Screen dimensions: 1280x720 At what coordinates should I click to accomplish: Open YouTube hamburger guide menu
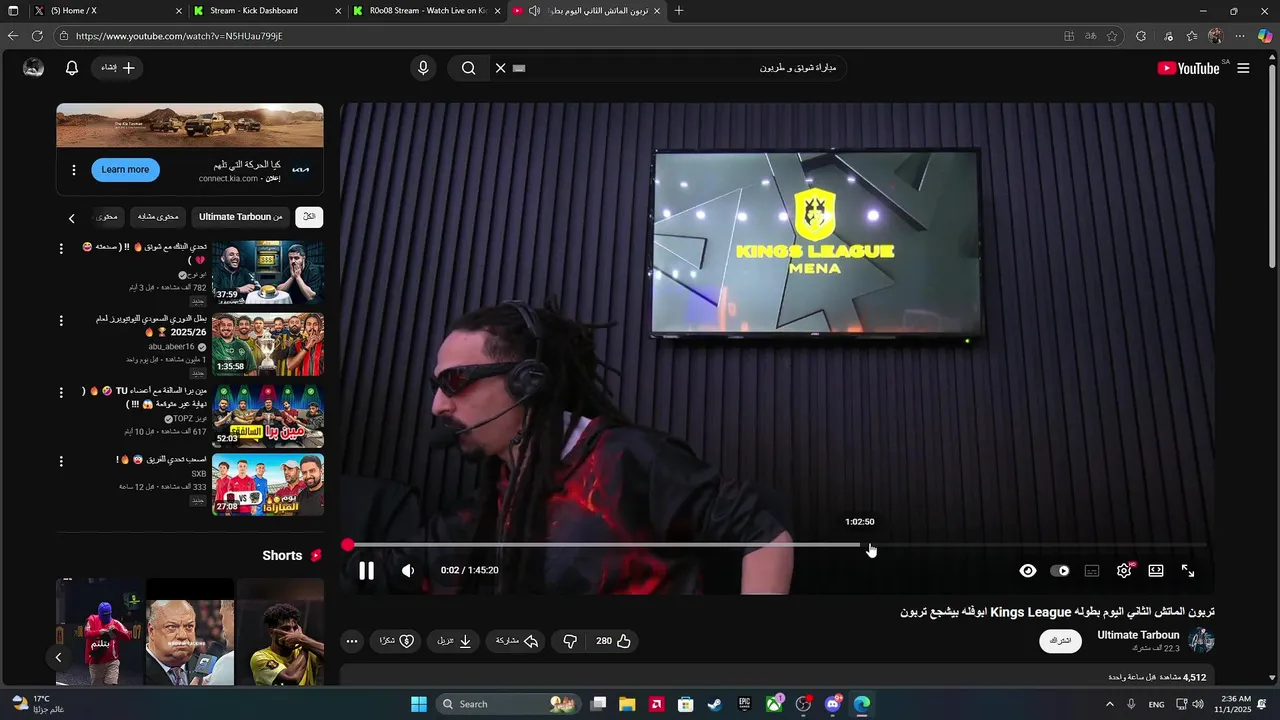[x=1243, y=68]
